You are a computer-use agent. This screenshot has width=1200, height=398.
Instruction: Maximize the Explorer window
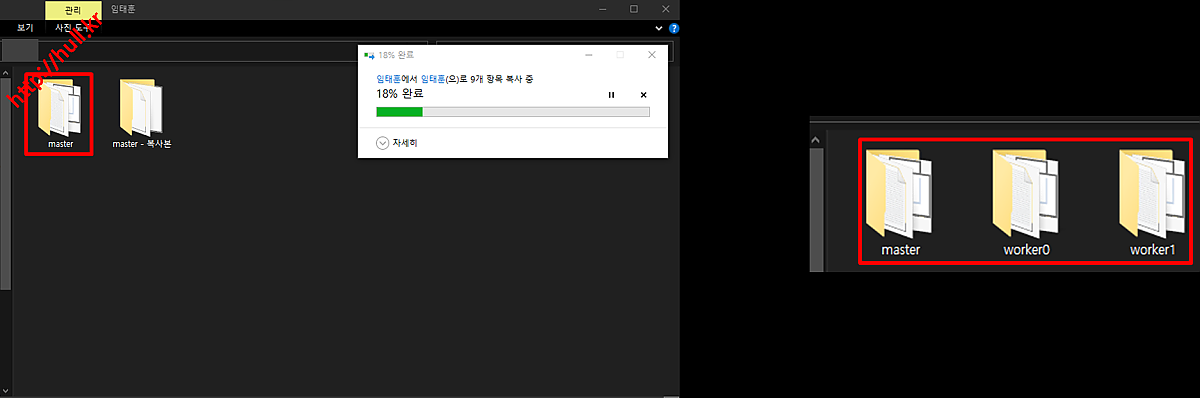(x=634, y=9)
